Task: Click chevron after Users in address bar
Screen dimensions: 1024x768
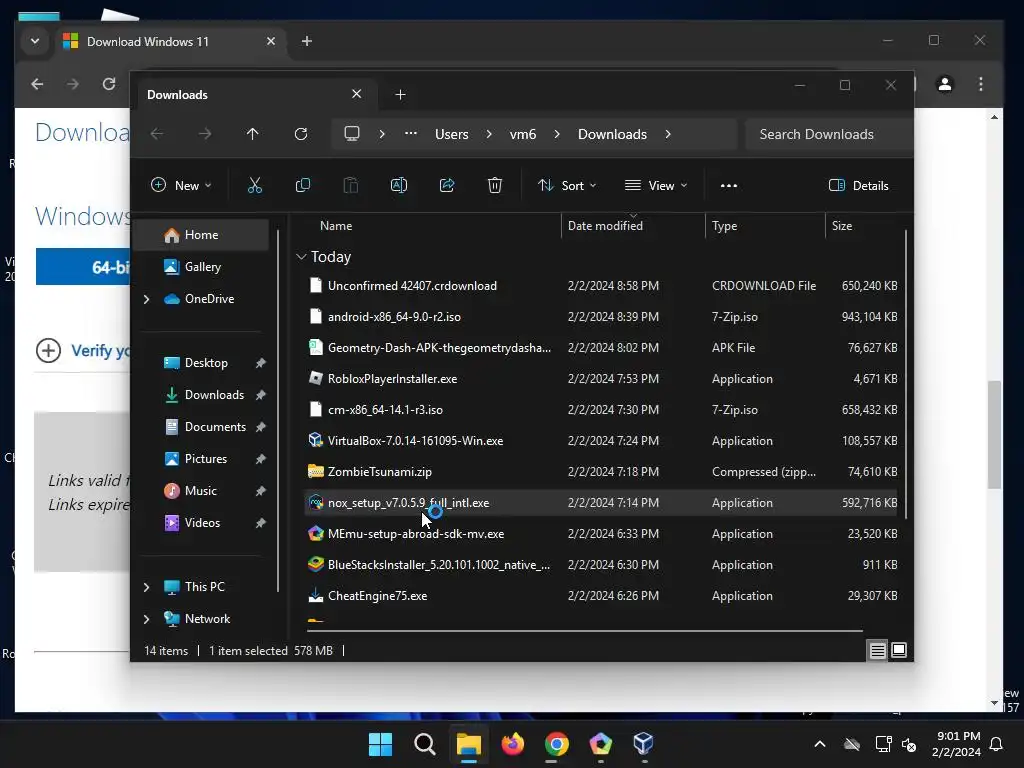Action: tap(489, 134)
